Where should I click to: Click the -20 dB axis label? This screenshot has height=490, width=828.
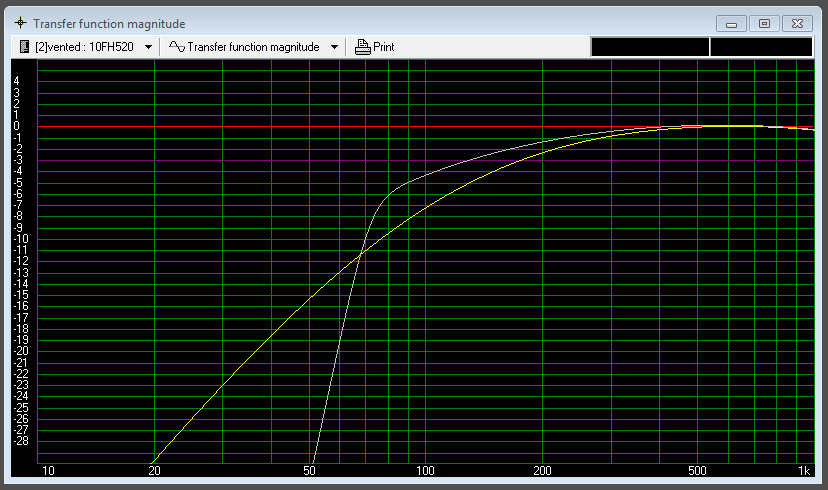click(21, 351)
